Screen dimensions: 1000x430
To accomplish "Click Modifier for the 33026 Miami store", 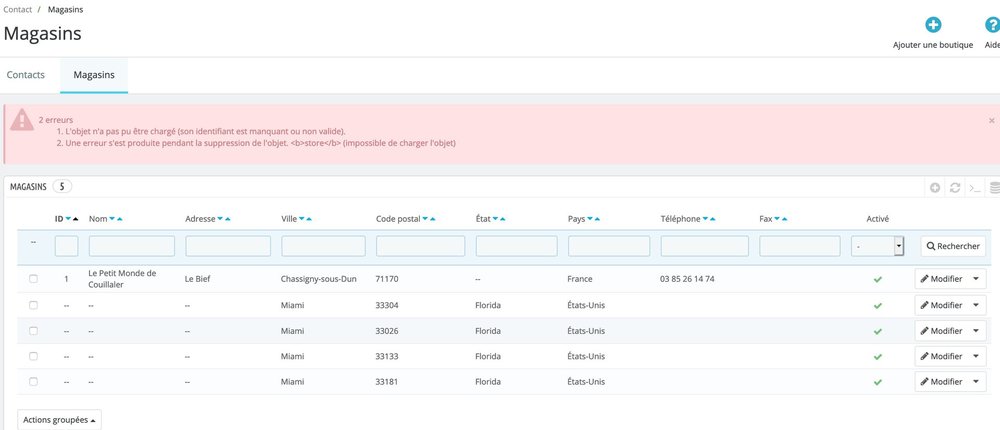I will [941, 331].
